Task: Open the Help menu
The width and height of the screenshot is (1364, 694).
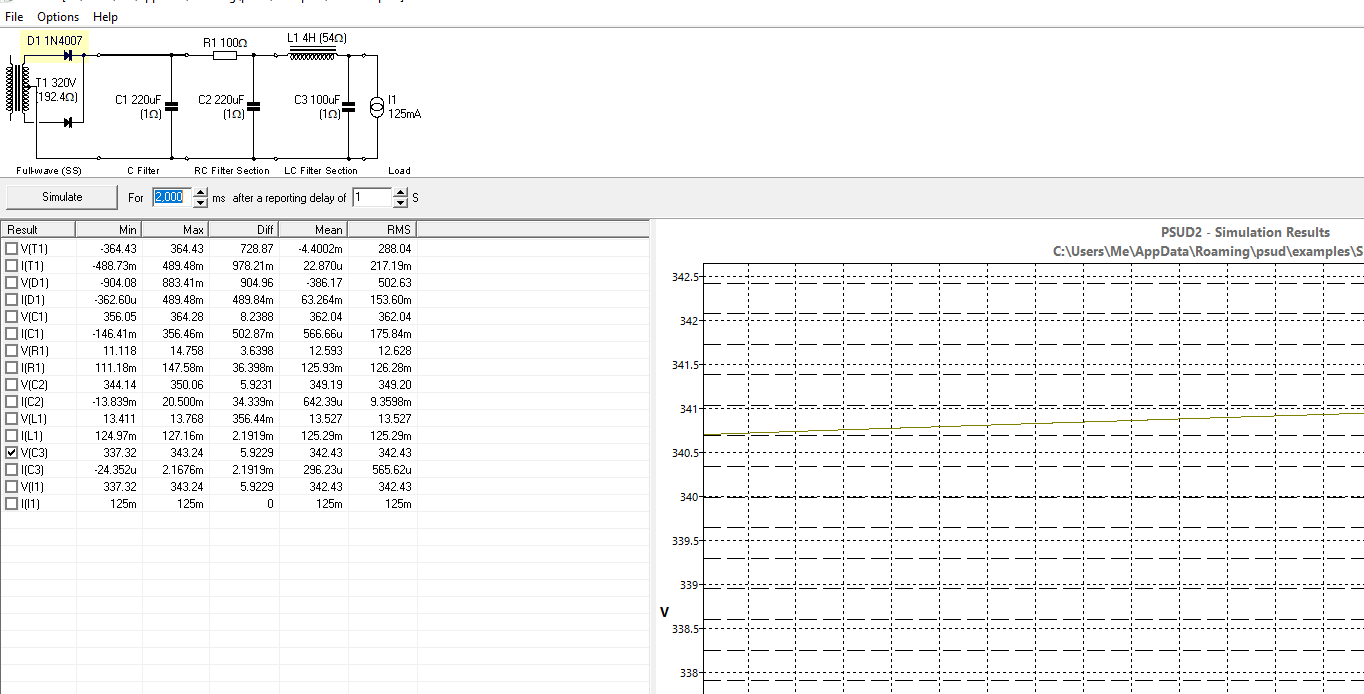Action: click(x=105, y=17)
